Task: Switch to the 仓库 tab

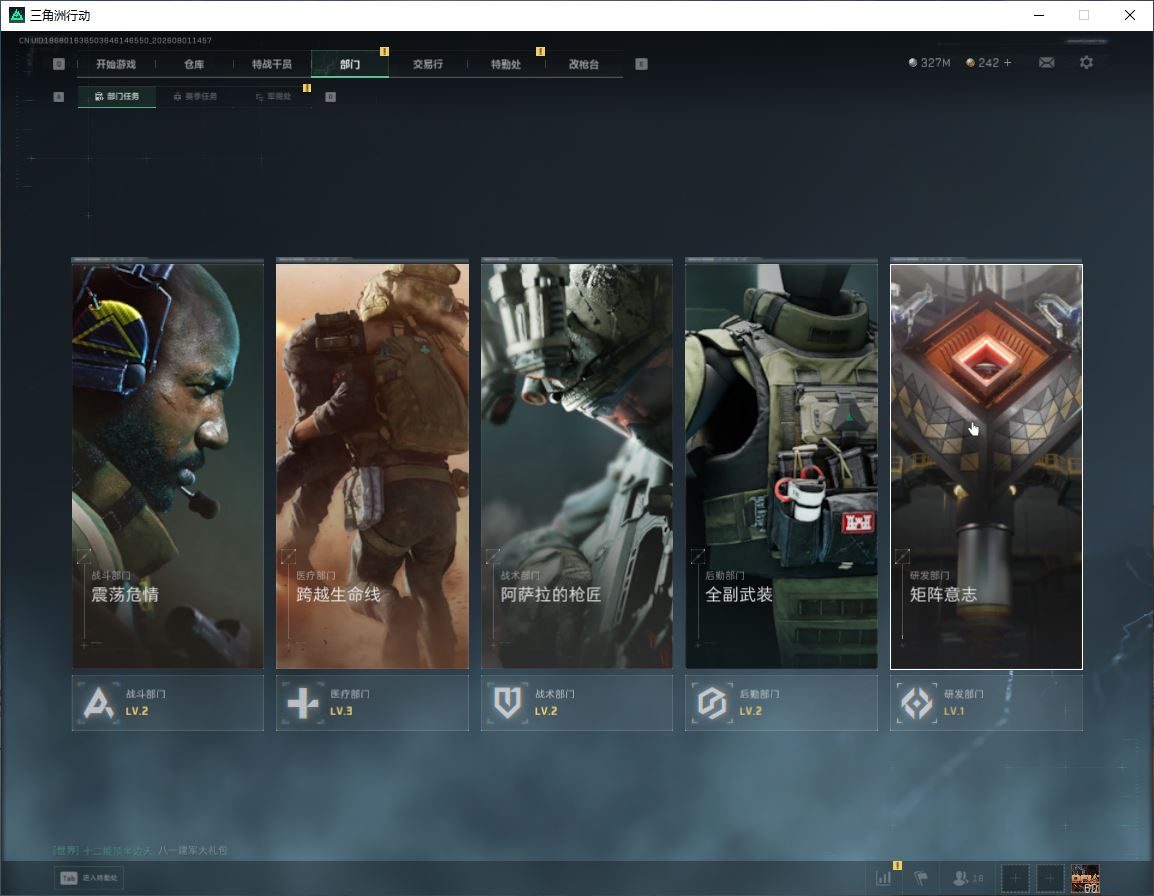Action: point(194,64)
